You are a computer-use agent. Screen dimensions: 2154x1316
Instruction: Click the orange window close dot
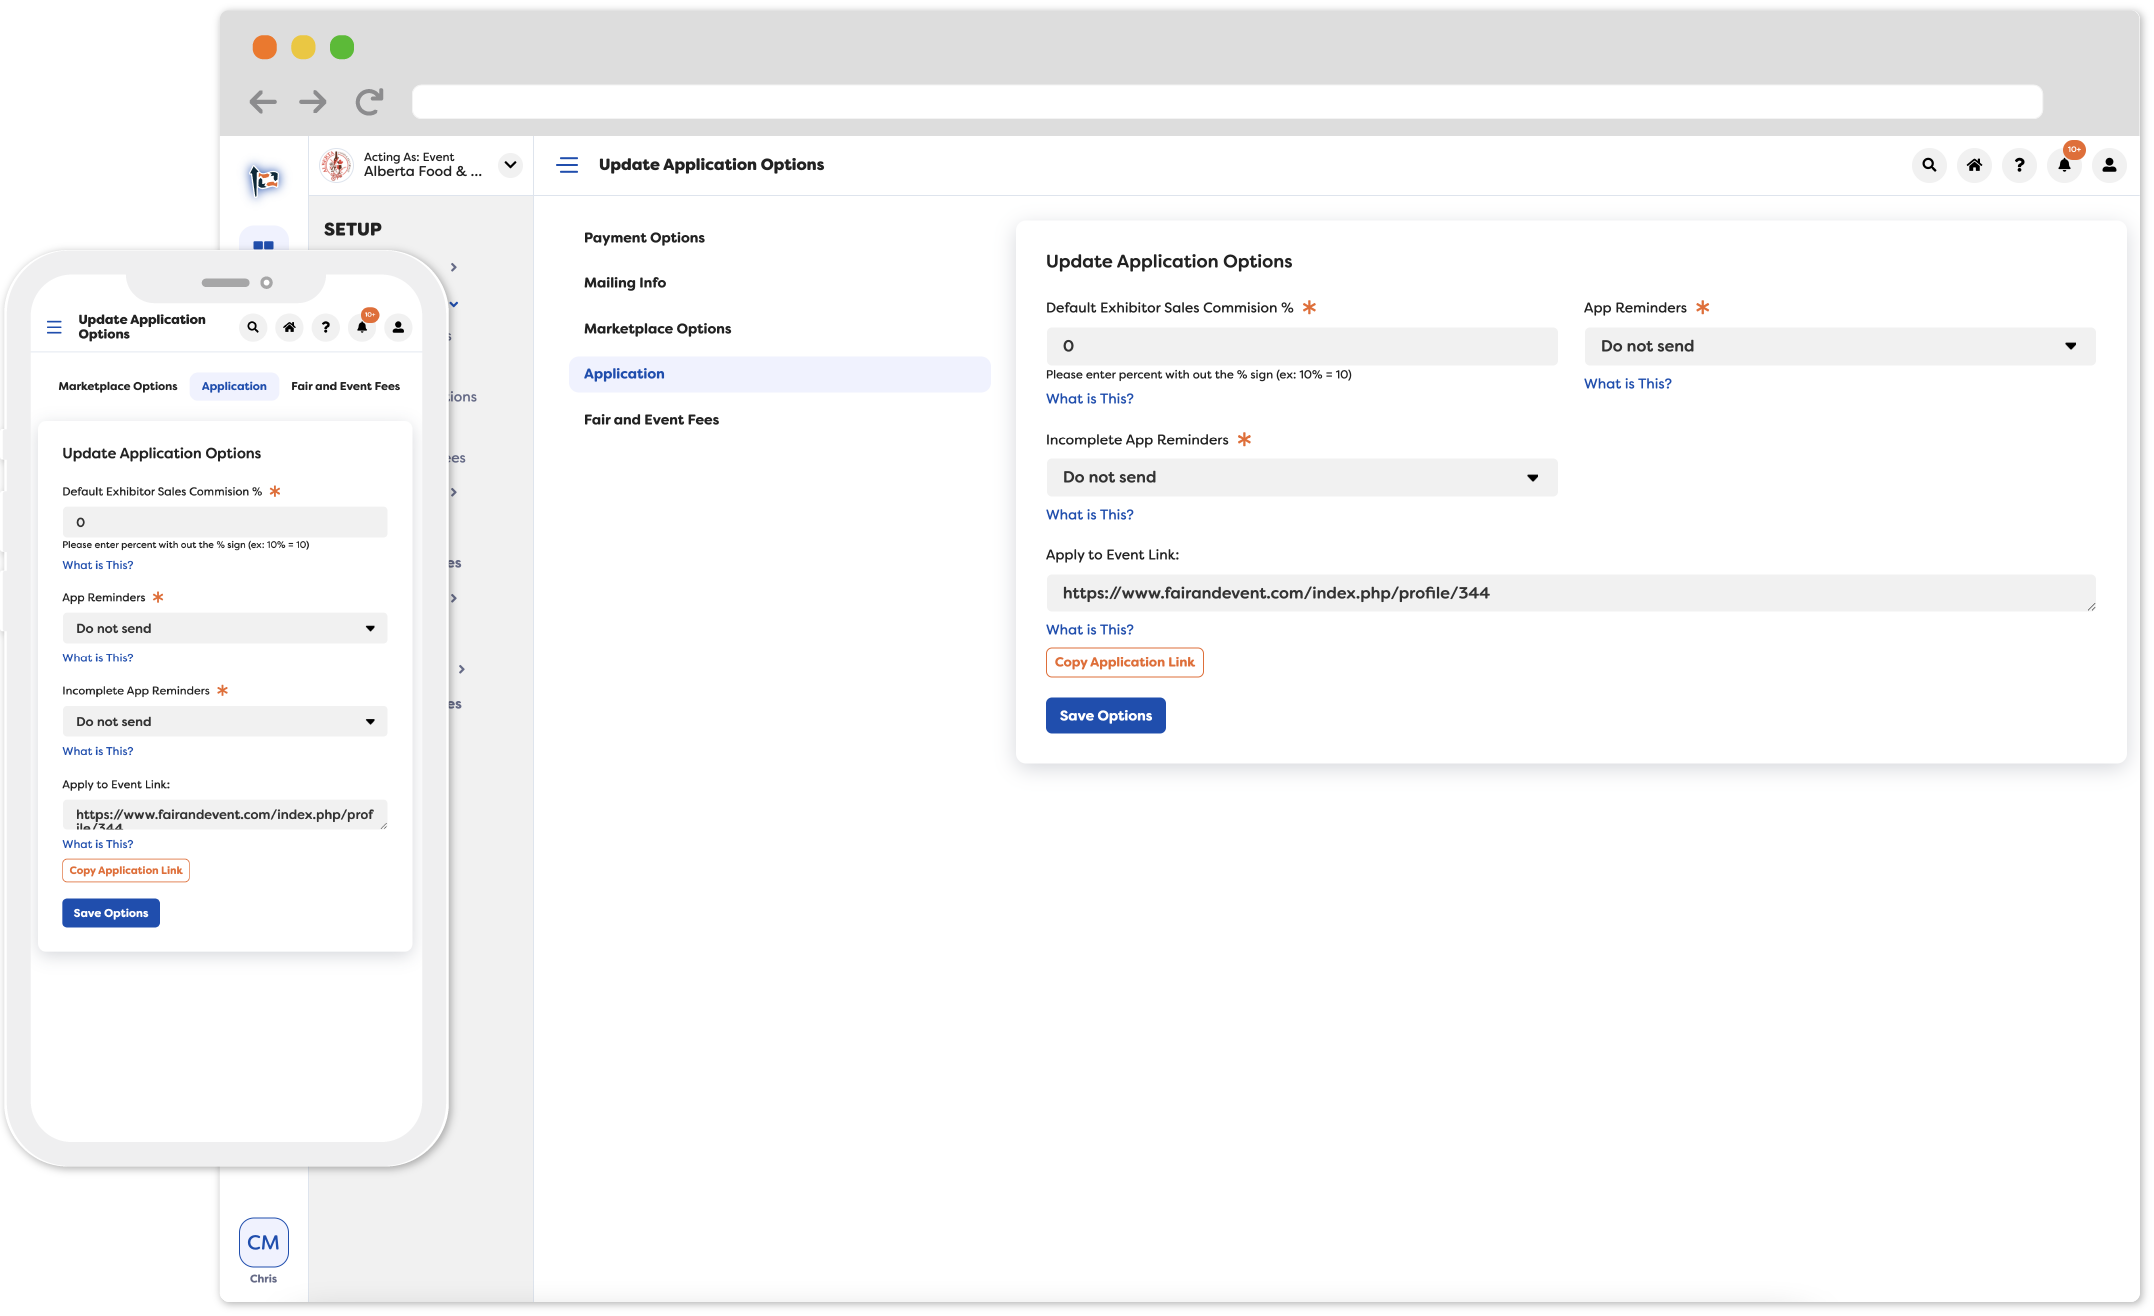tap(264, 47)
